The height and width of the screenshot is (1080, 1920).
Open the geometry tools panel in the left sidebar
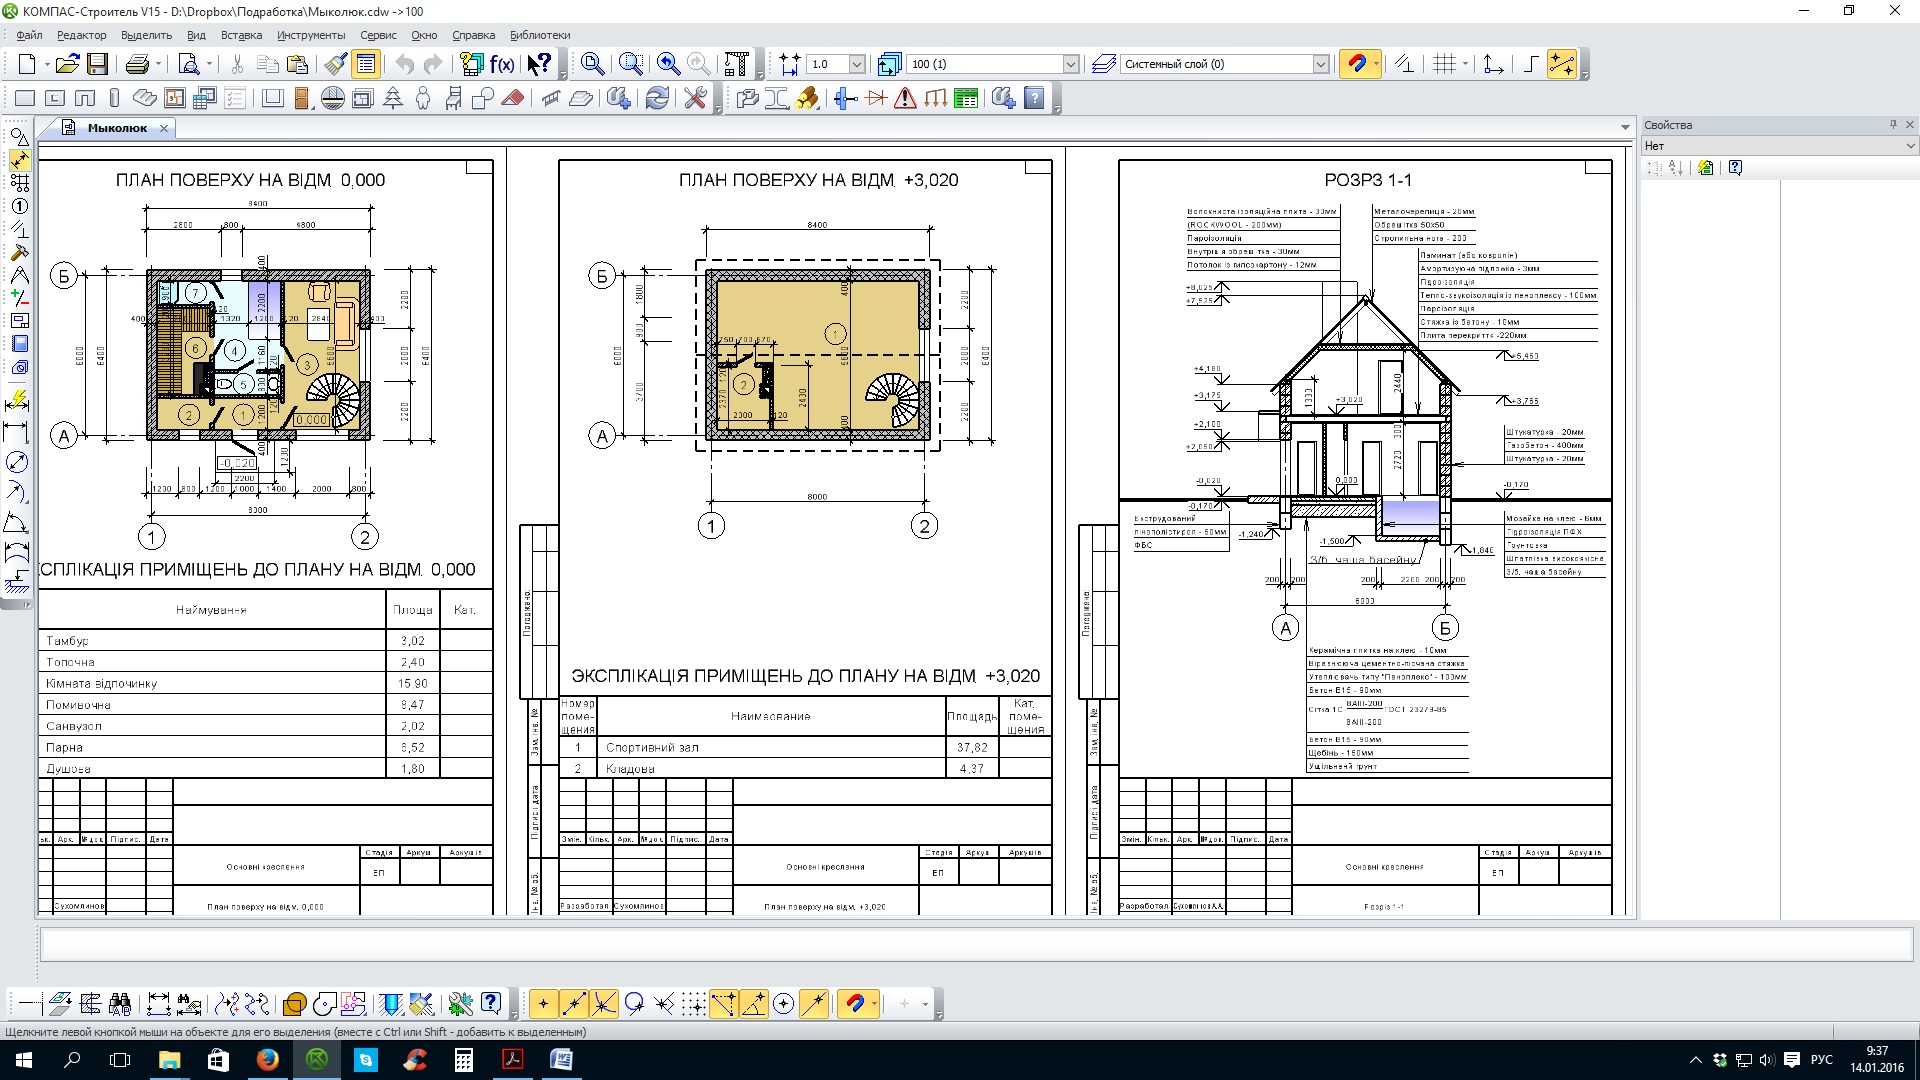click(x=19, y=137)
